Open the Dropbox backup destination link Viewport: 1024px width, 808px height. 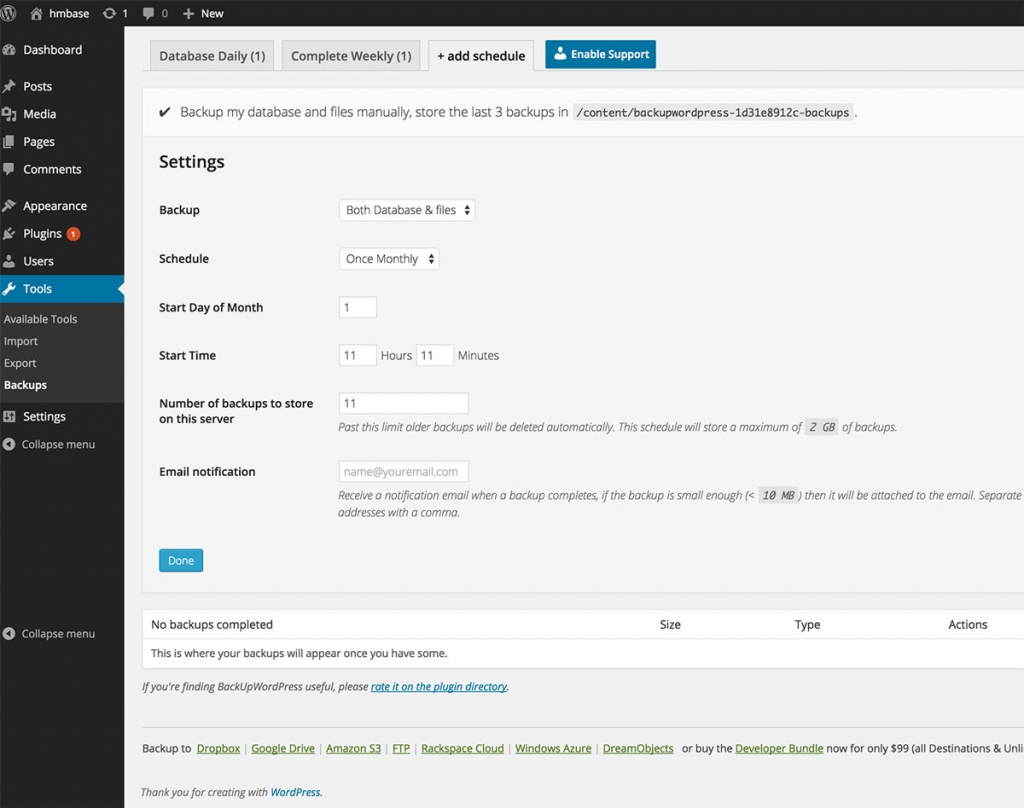point(218,748)
